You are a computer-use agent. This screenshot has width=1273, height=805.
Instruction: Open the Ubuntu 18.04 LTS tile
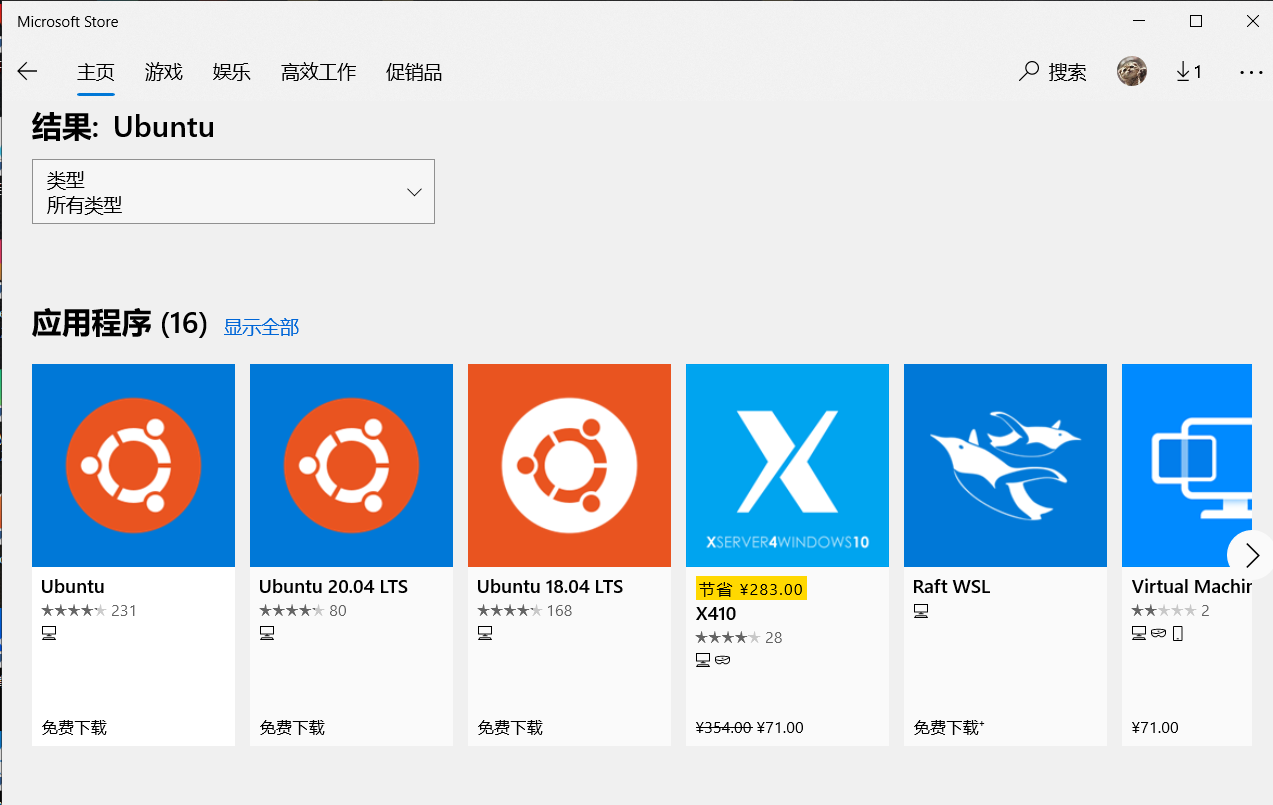click(x=569, y=465)
